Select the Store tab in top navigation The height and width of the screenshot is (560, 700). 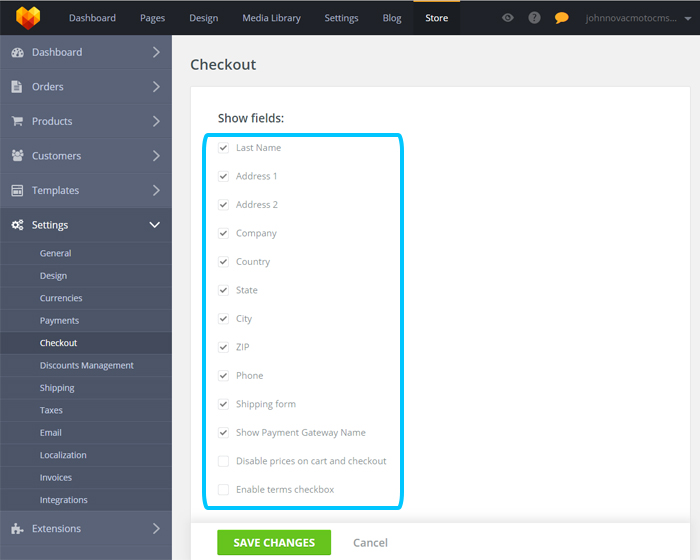pos(437,18)
